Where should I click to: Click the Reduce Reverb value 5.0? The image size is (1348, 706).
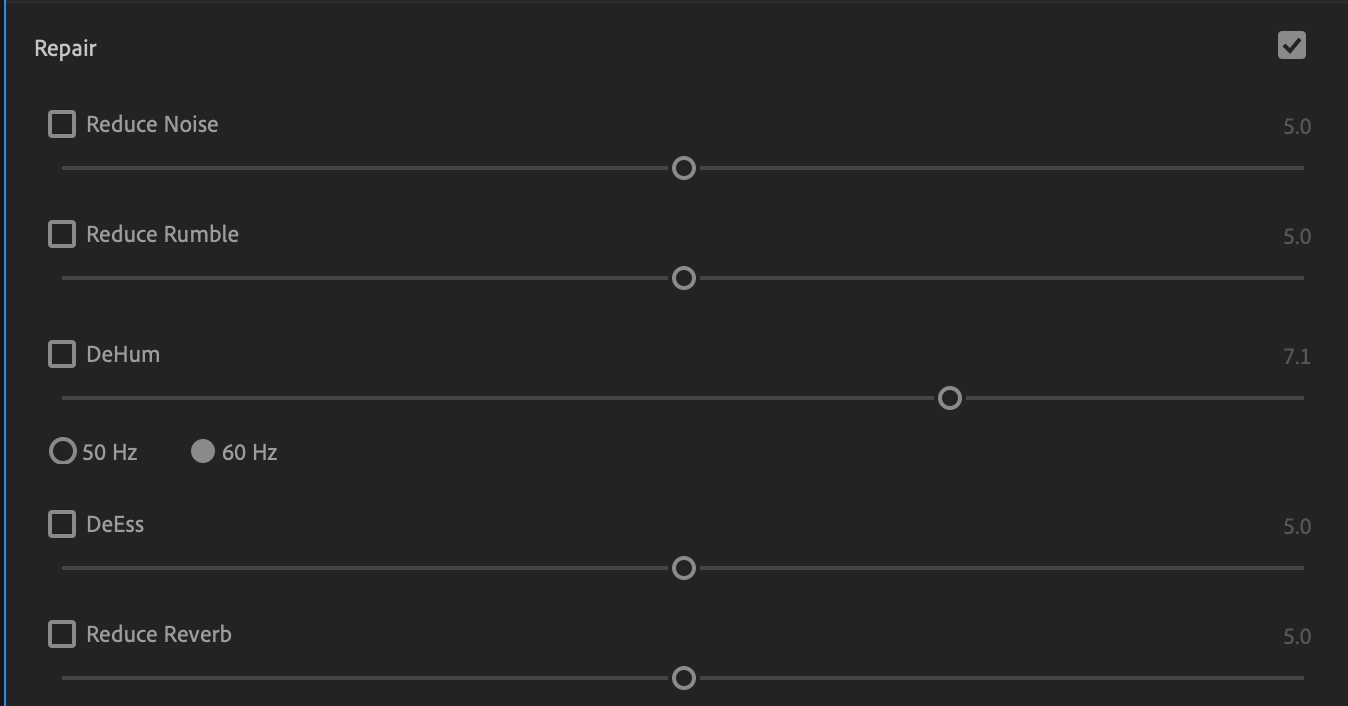pyautogui.click(x=1296, y=637)
